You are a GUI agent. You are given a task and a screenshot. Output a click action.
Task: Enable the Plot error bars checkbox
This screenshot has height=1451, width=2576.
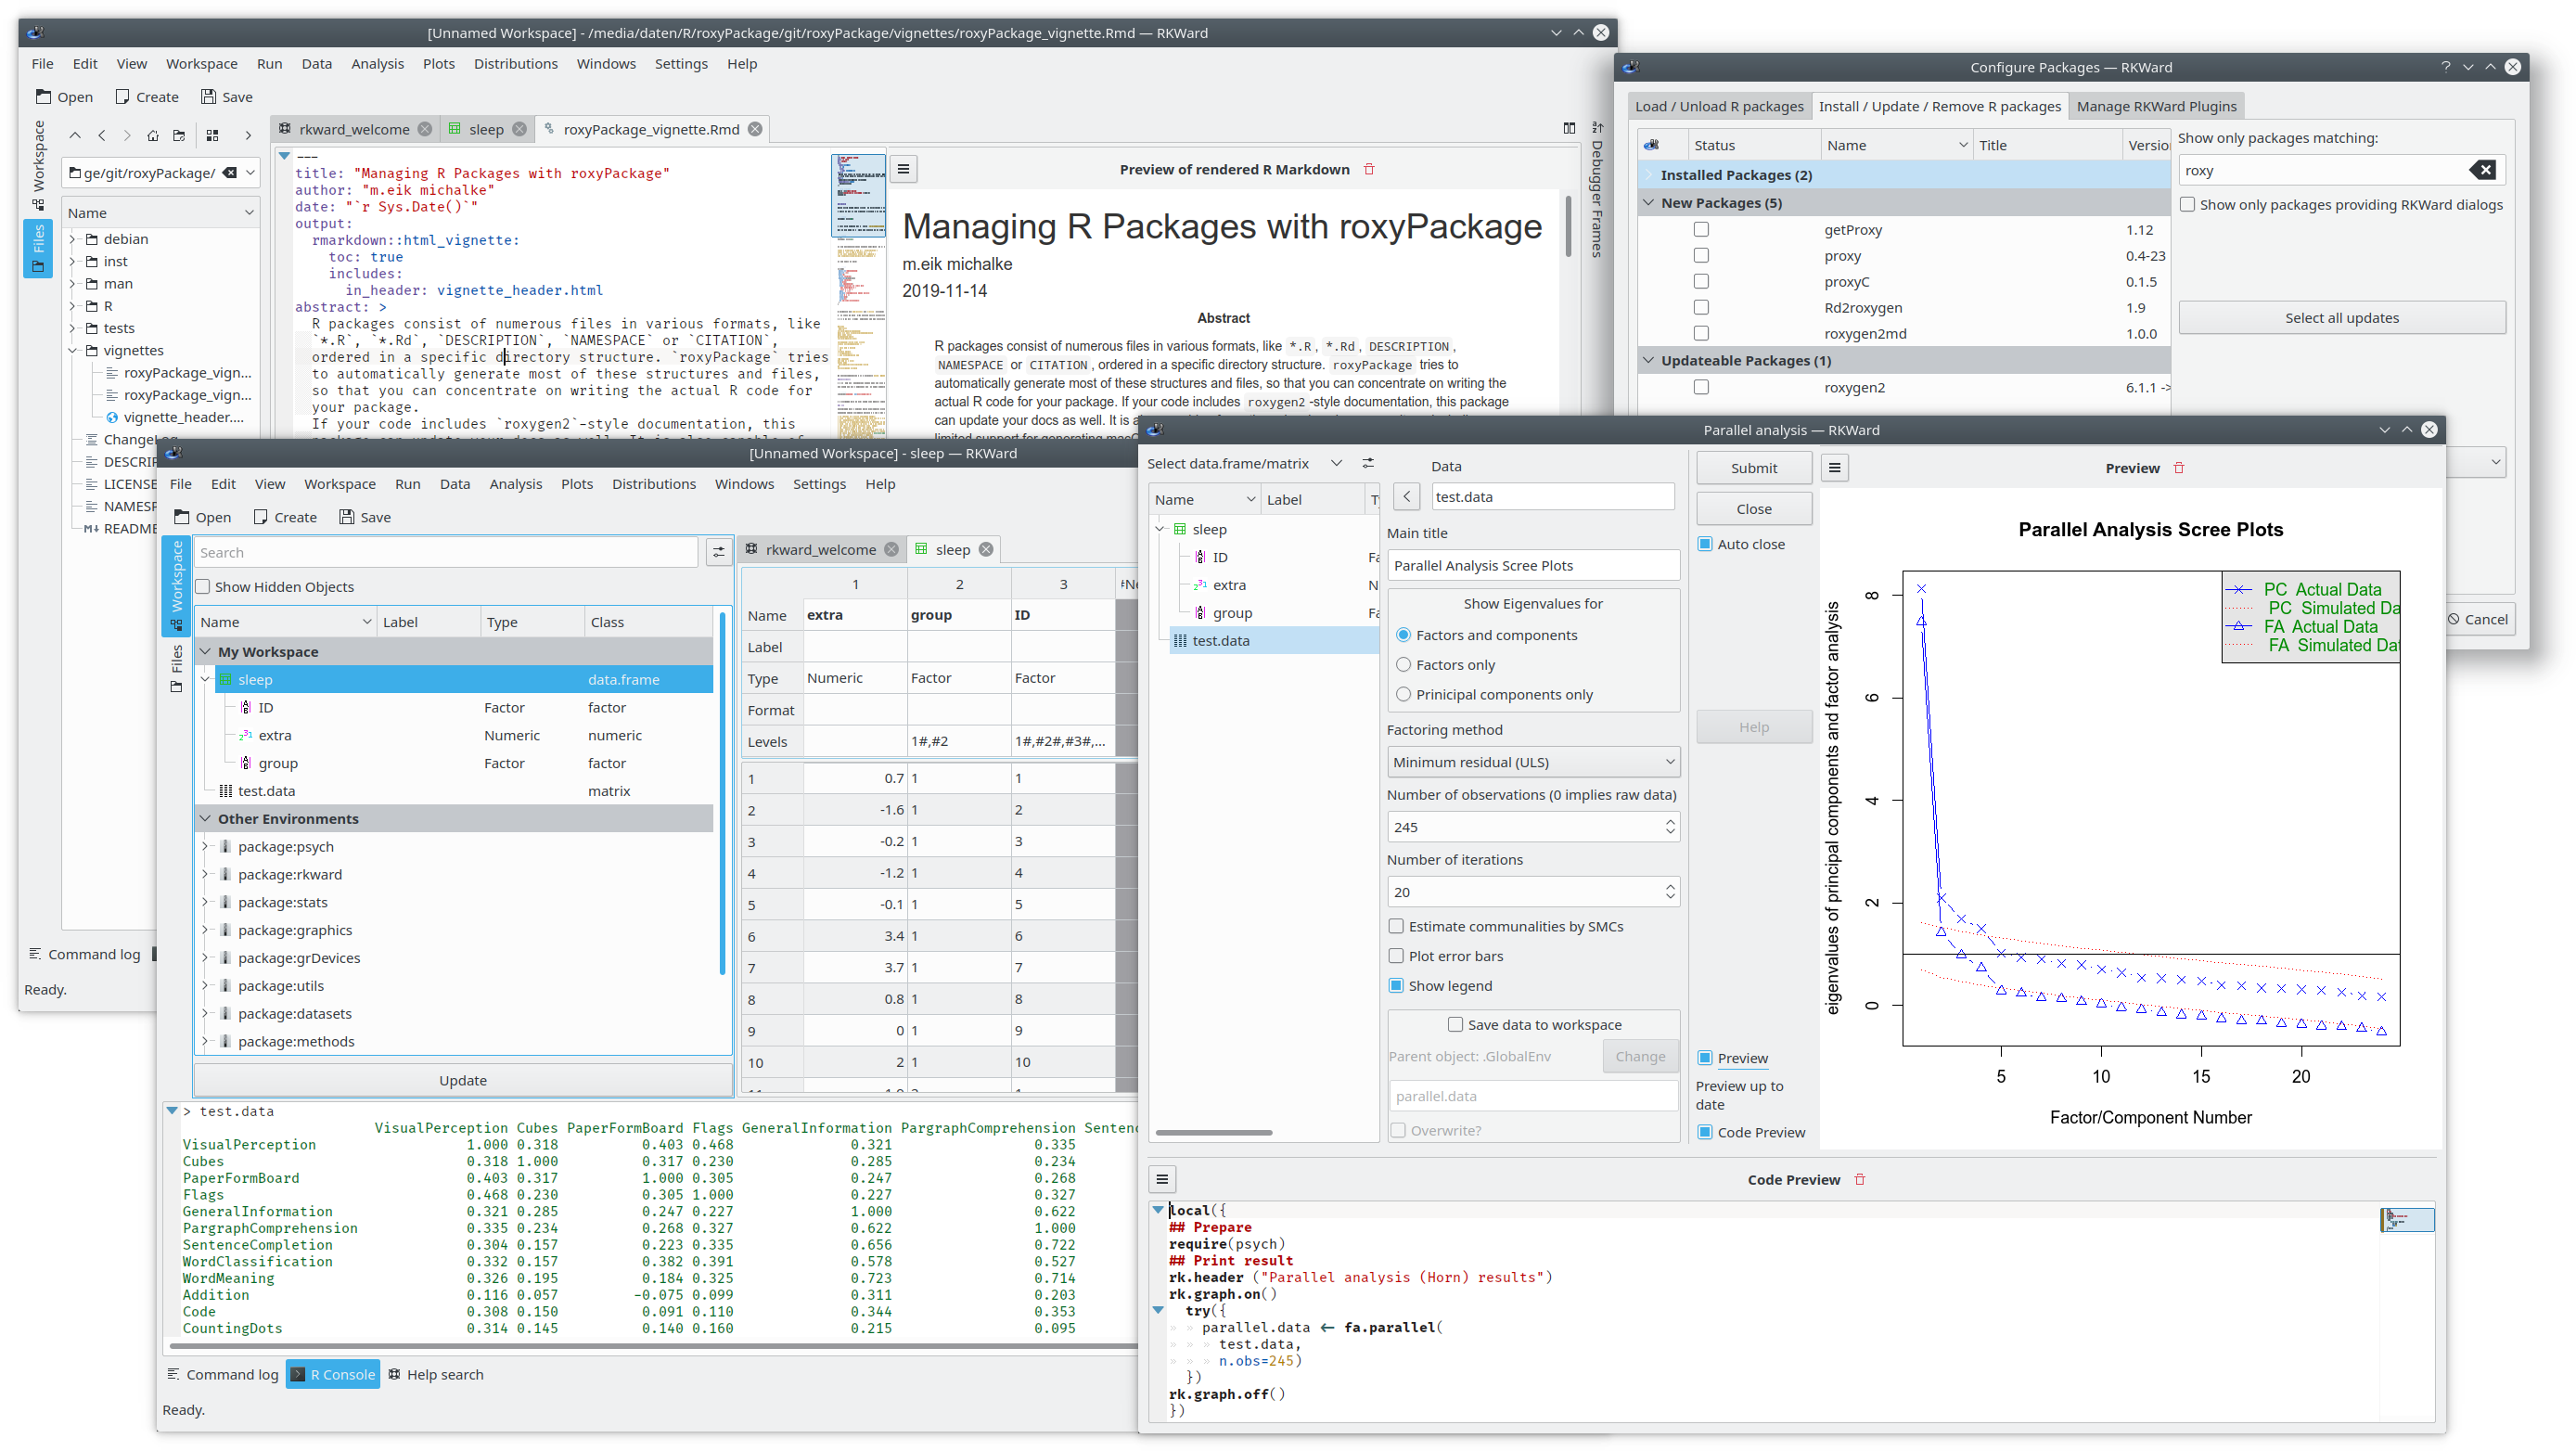pos(1396,956)
